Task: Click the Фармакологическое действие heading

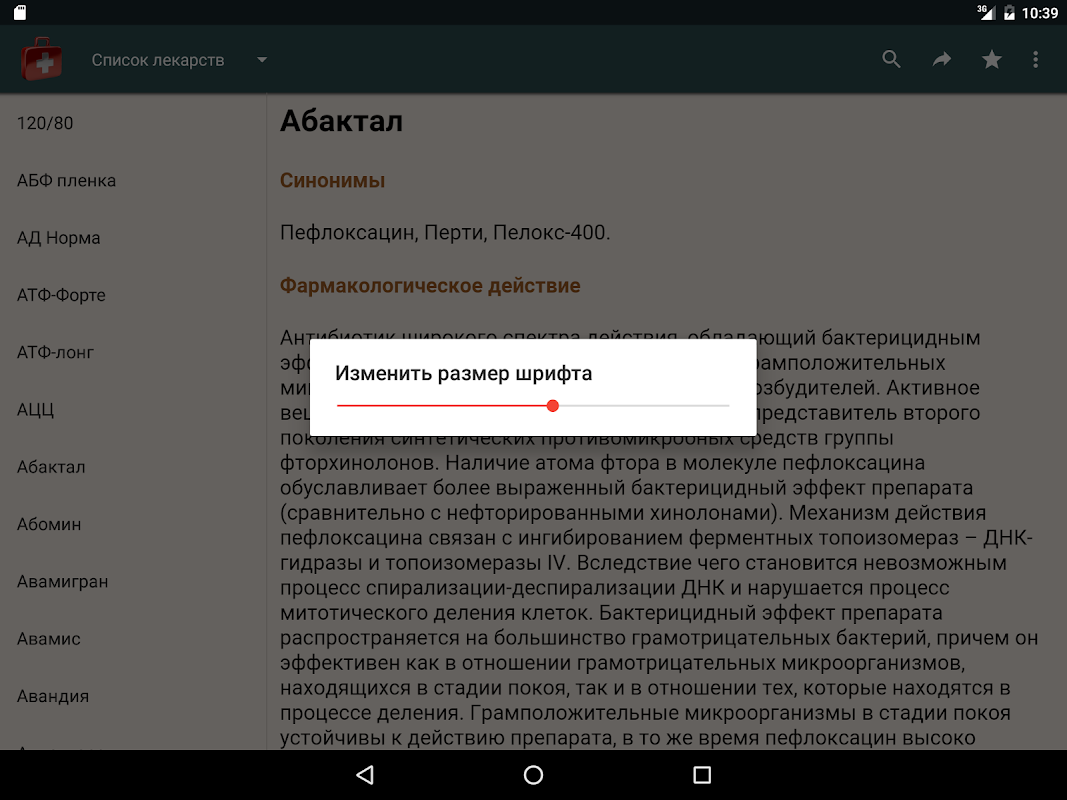Action: [430, 285]
